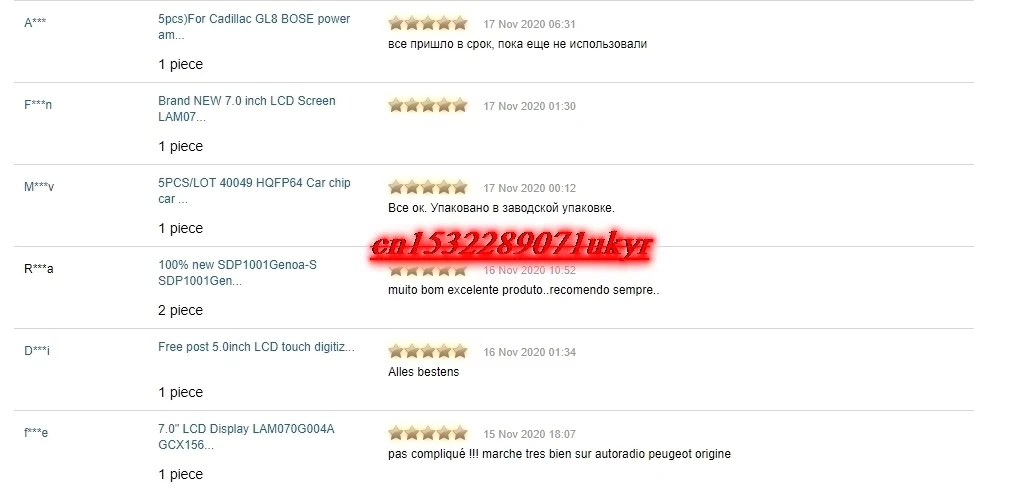Click the star rating of M***v's review
1017x492 pixels.
[x=427, y=187]
